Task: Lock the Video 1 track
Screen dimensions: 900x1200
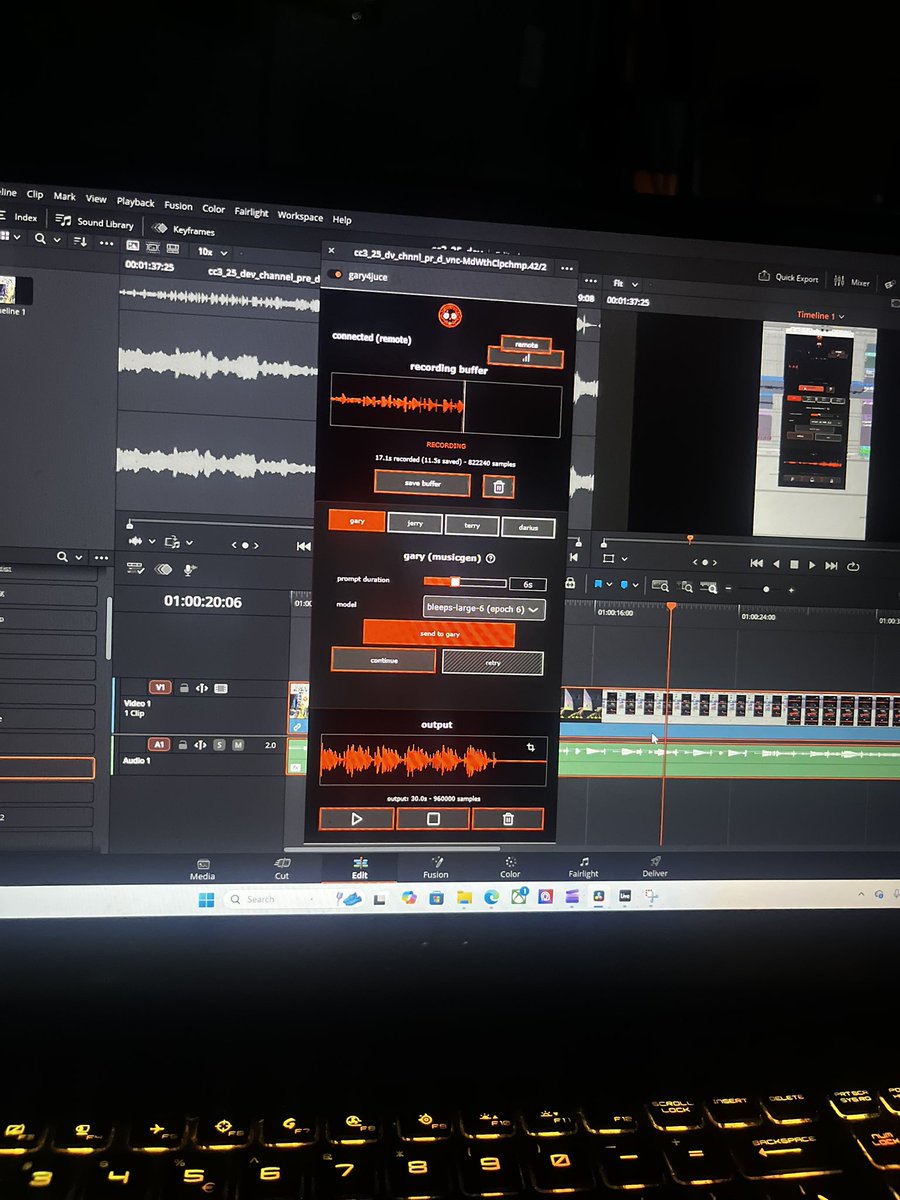Action: (x=183, y=687)
